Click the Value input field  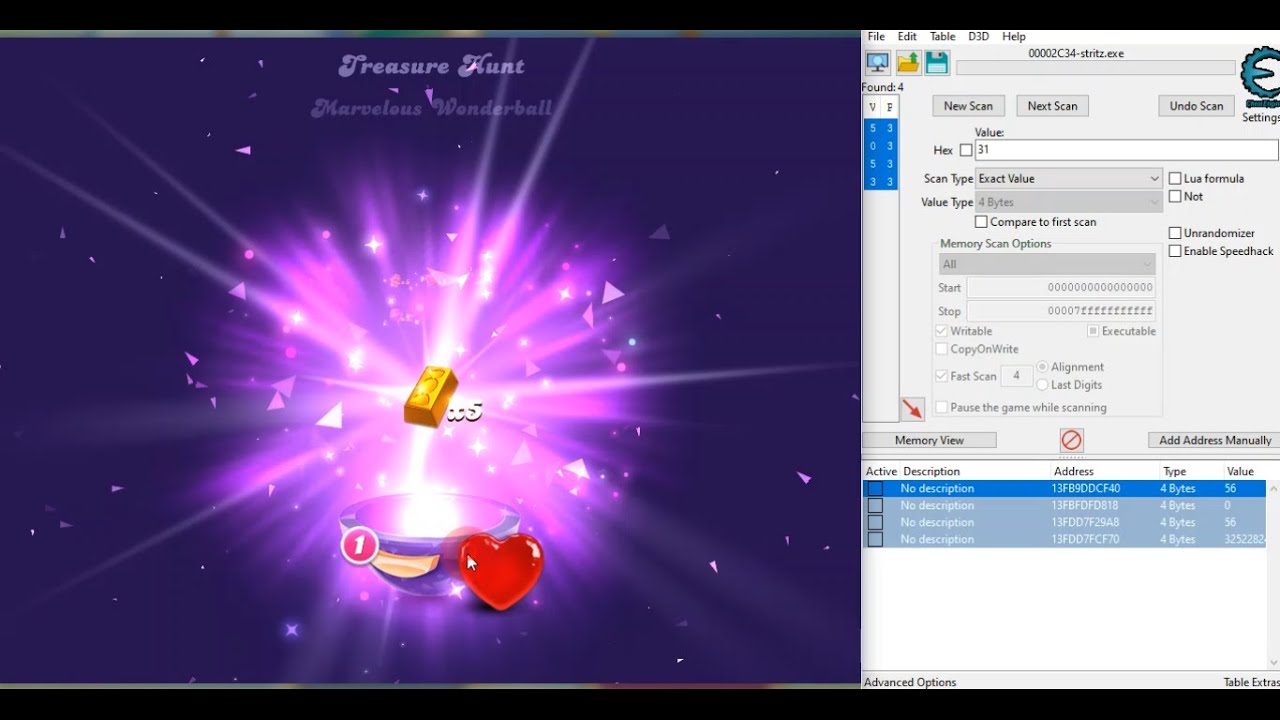point(1126,150)
